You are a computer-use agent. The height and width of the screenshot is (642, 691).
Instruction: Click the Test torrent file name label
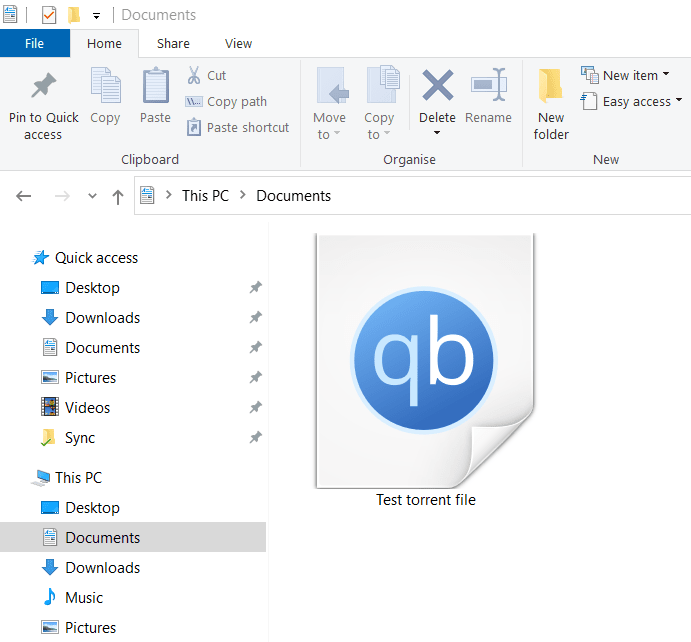tap(426, 500)
